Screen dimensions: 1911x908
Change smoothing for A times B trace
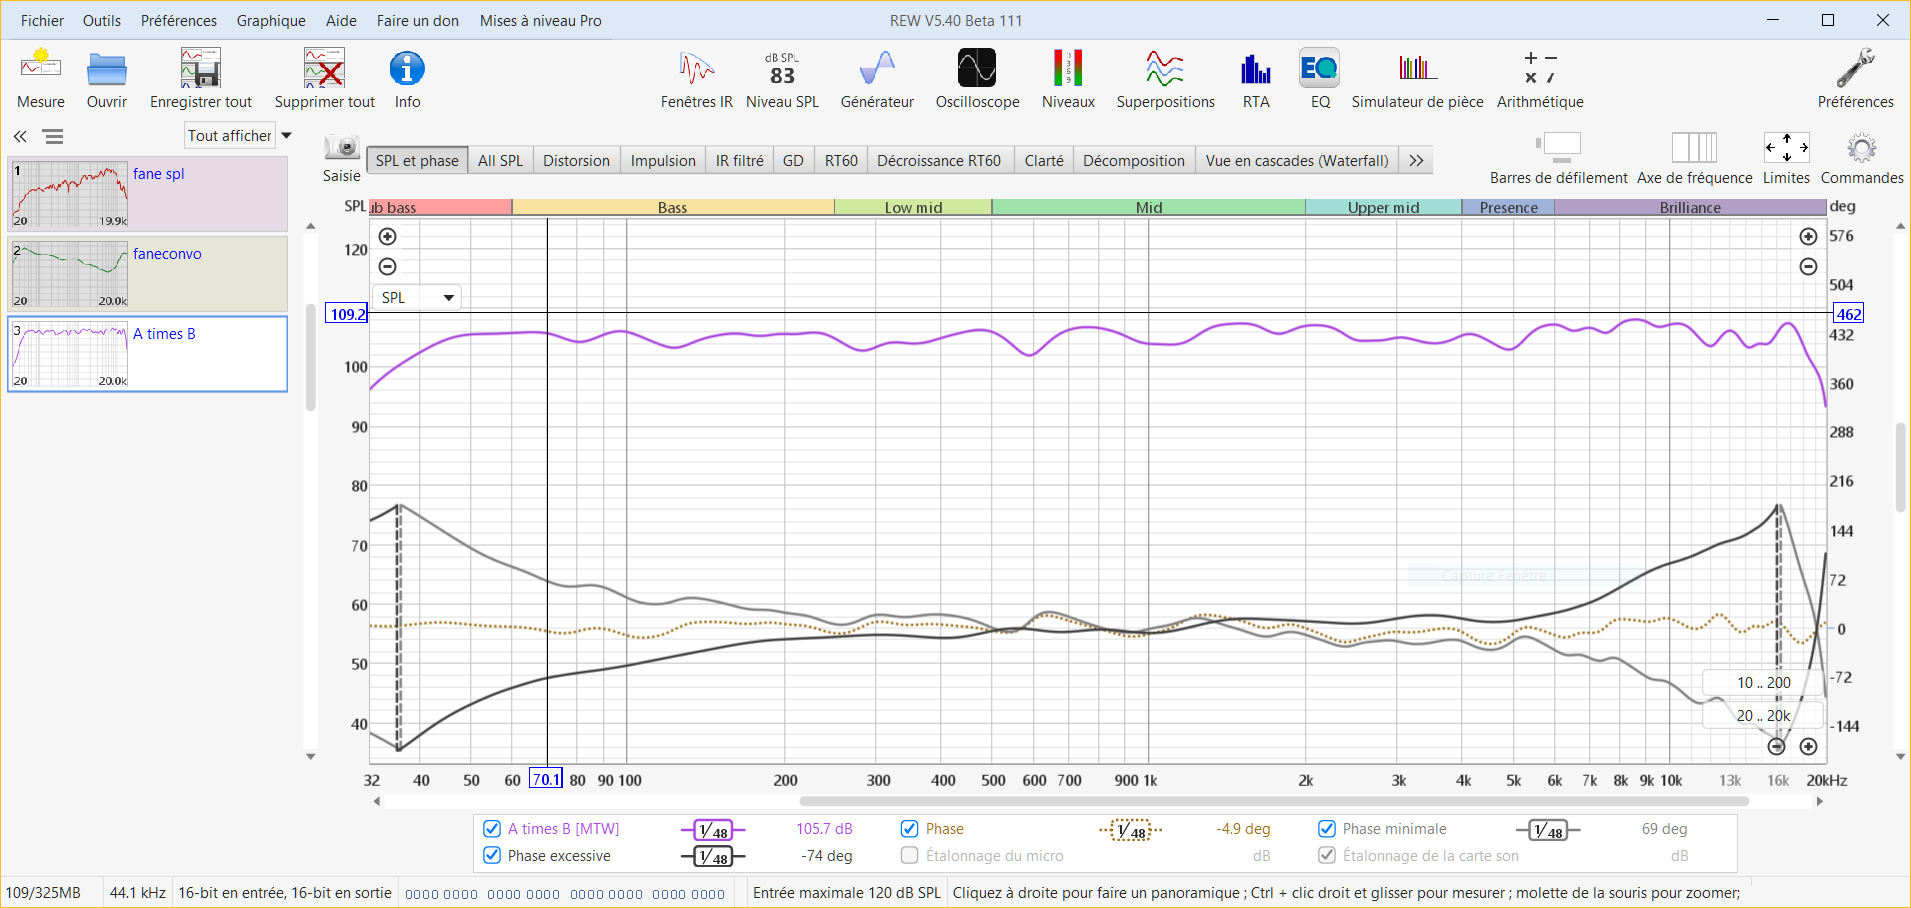713,830
